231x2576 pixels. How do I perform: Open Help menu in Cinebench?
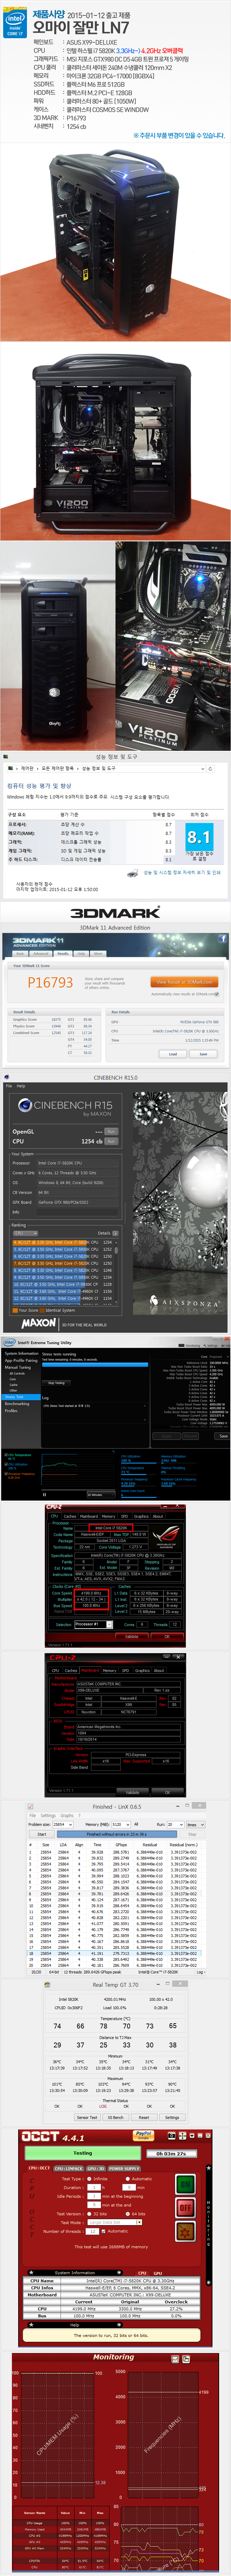21,1086
